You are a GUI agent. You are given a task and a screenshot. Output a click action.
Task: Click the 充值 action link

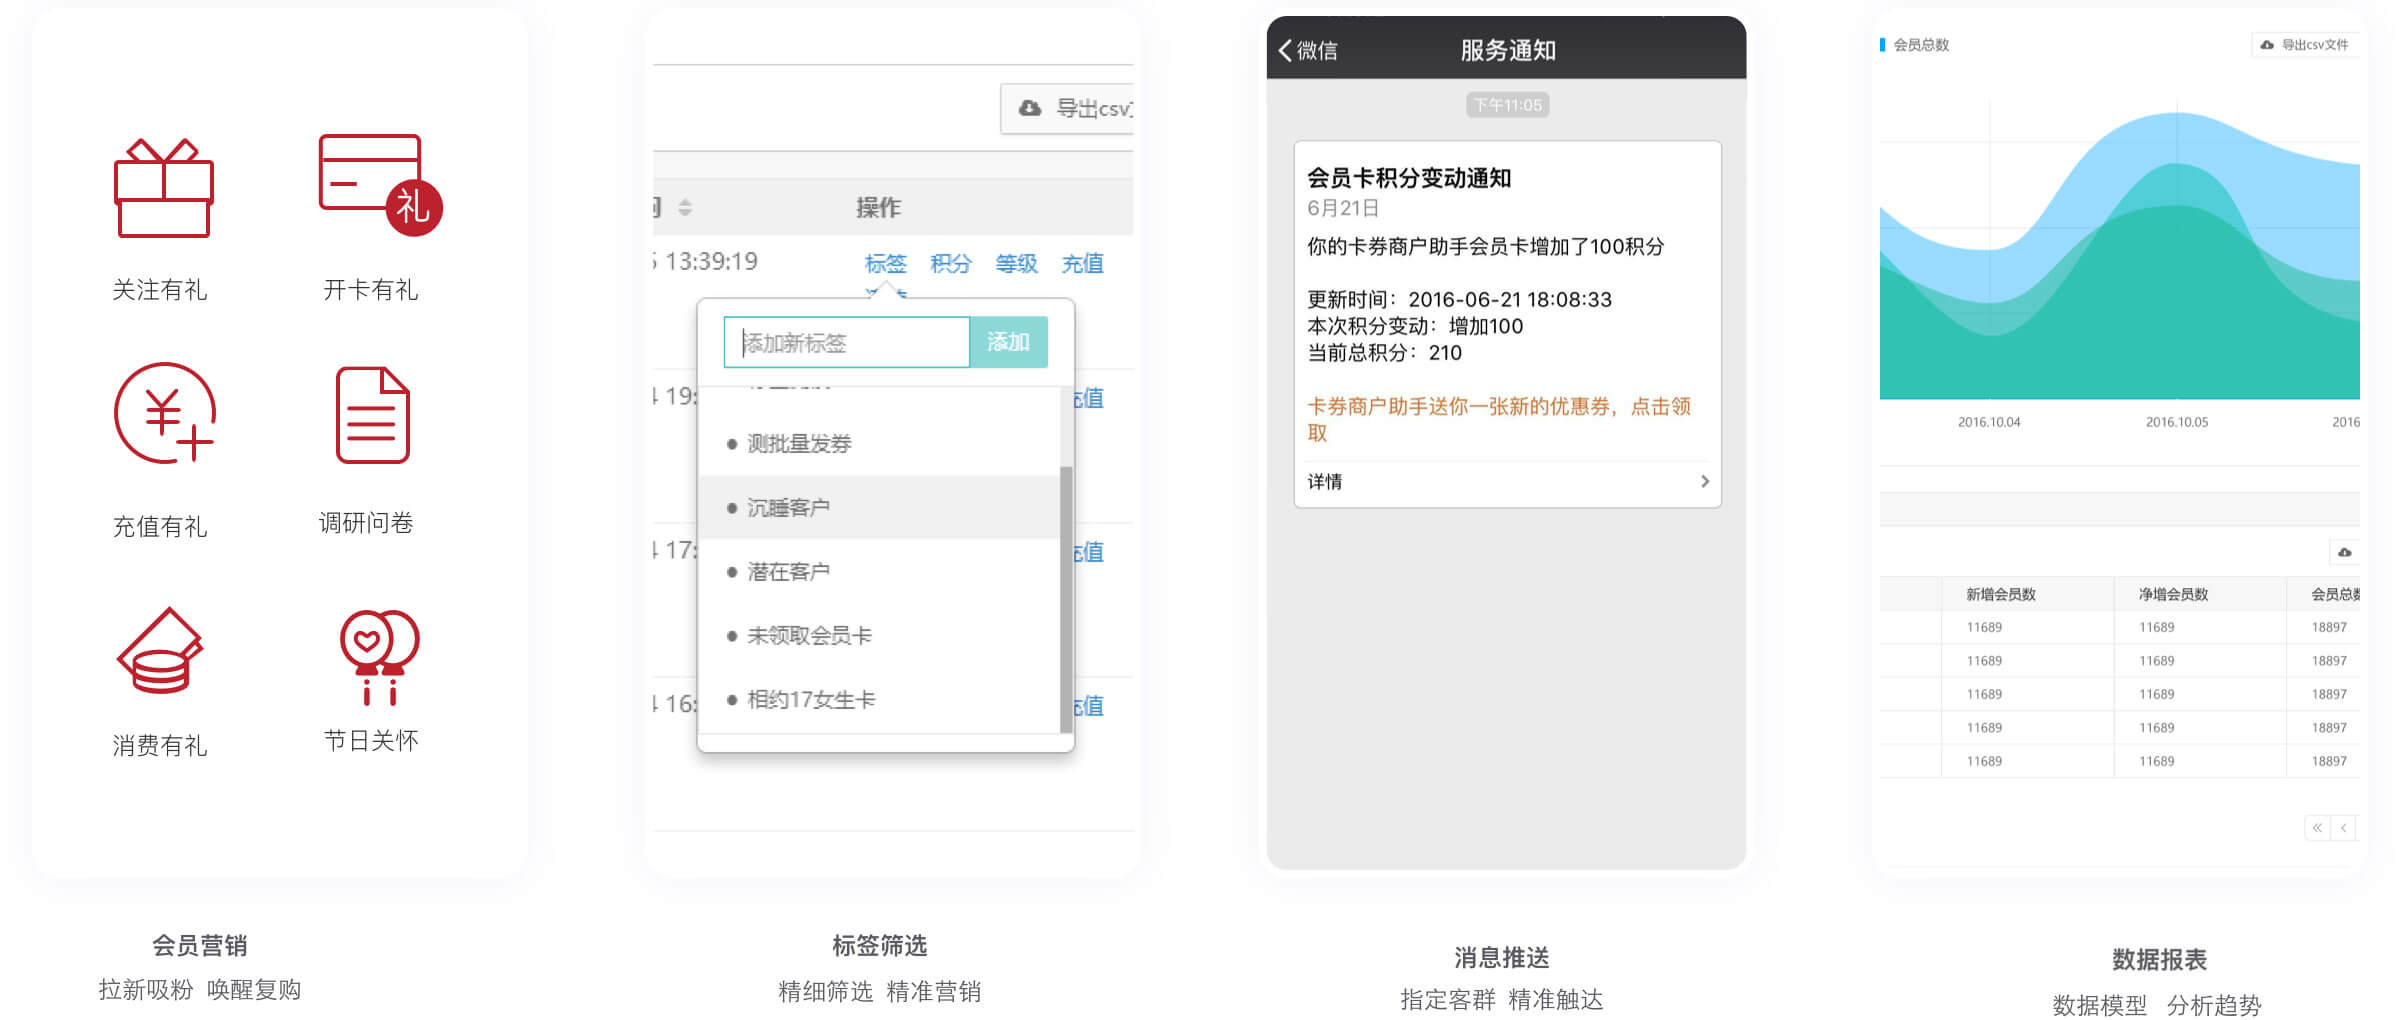coord(1082,263)
